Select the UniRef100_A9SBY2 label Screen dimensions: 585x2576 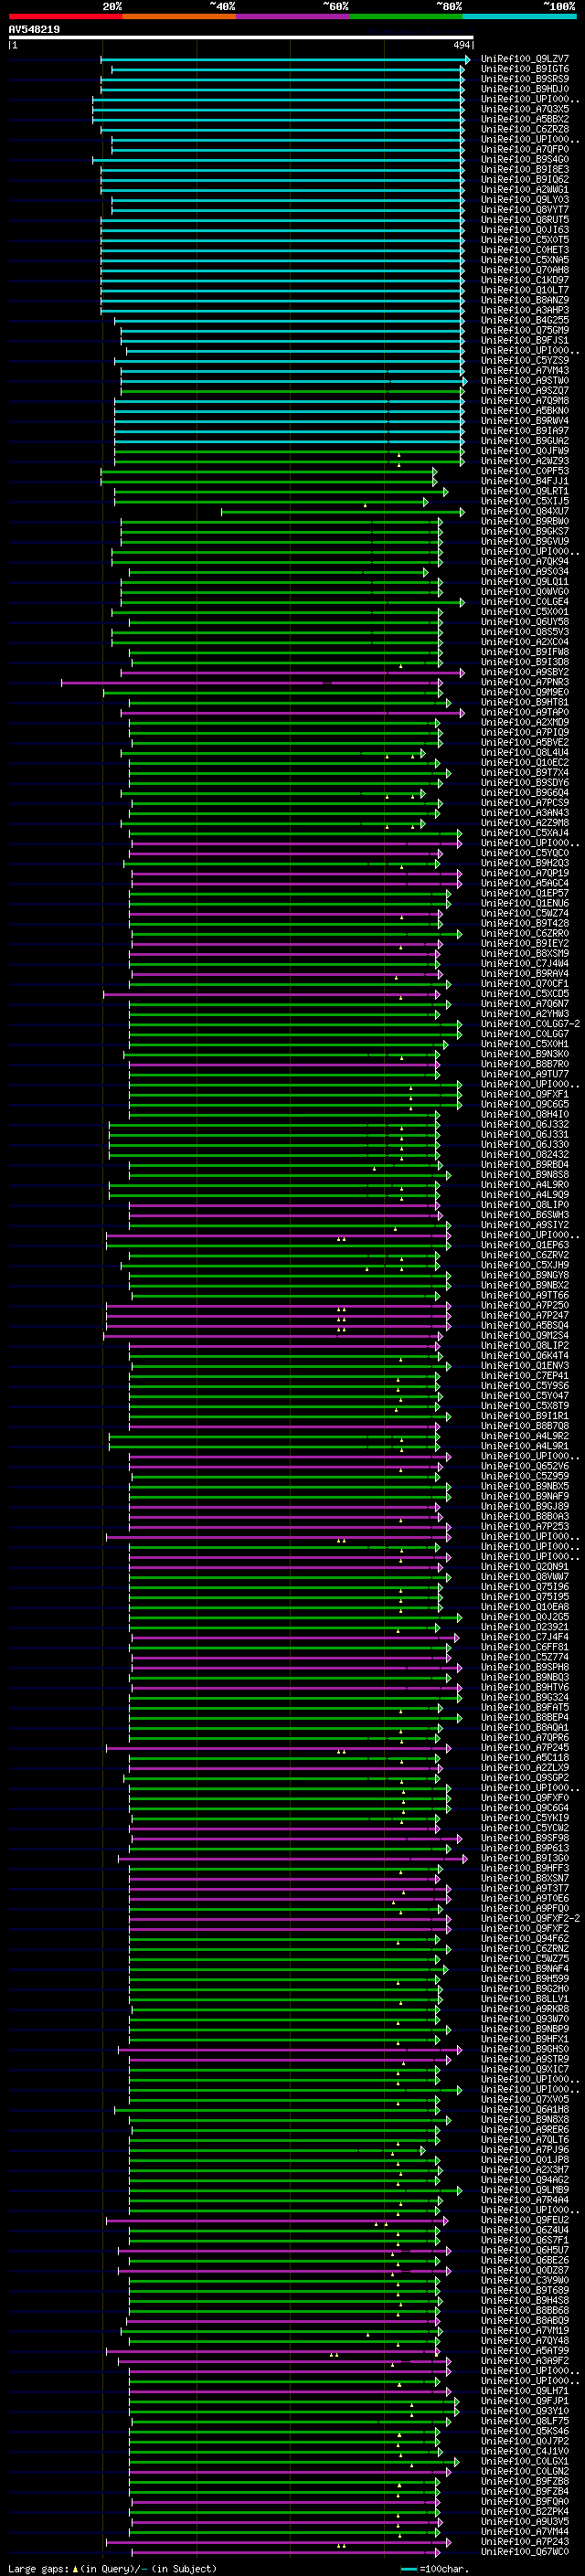(x=525, y=672)
